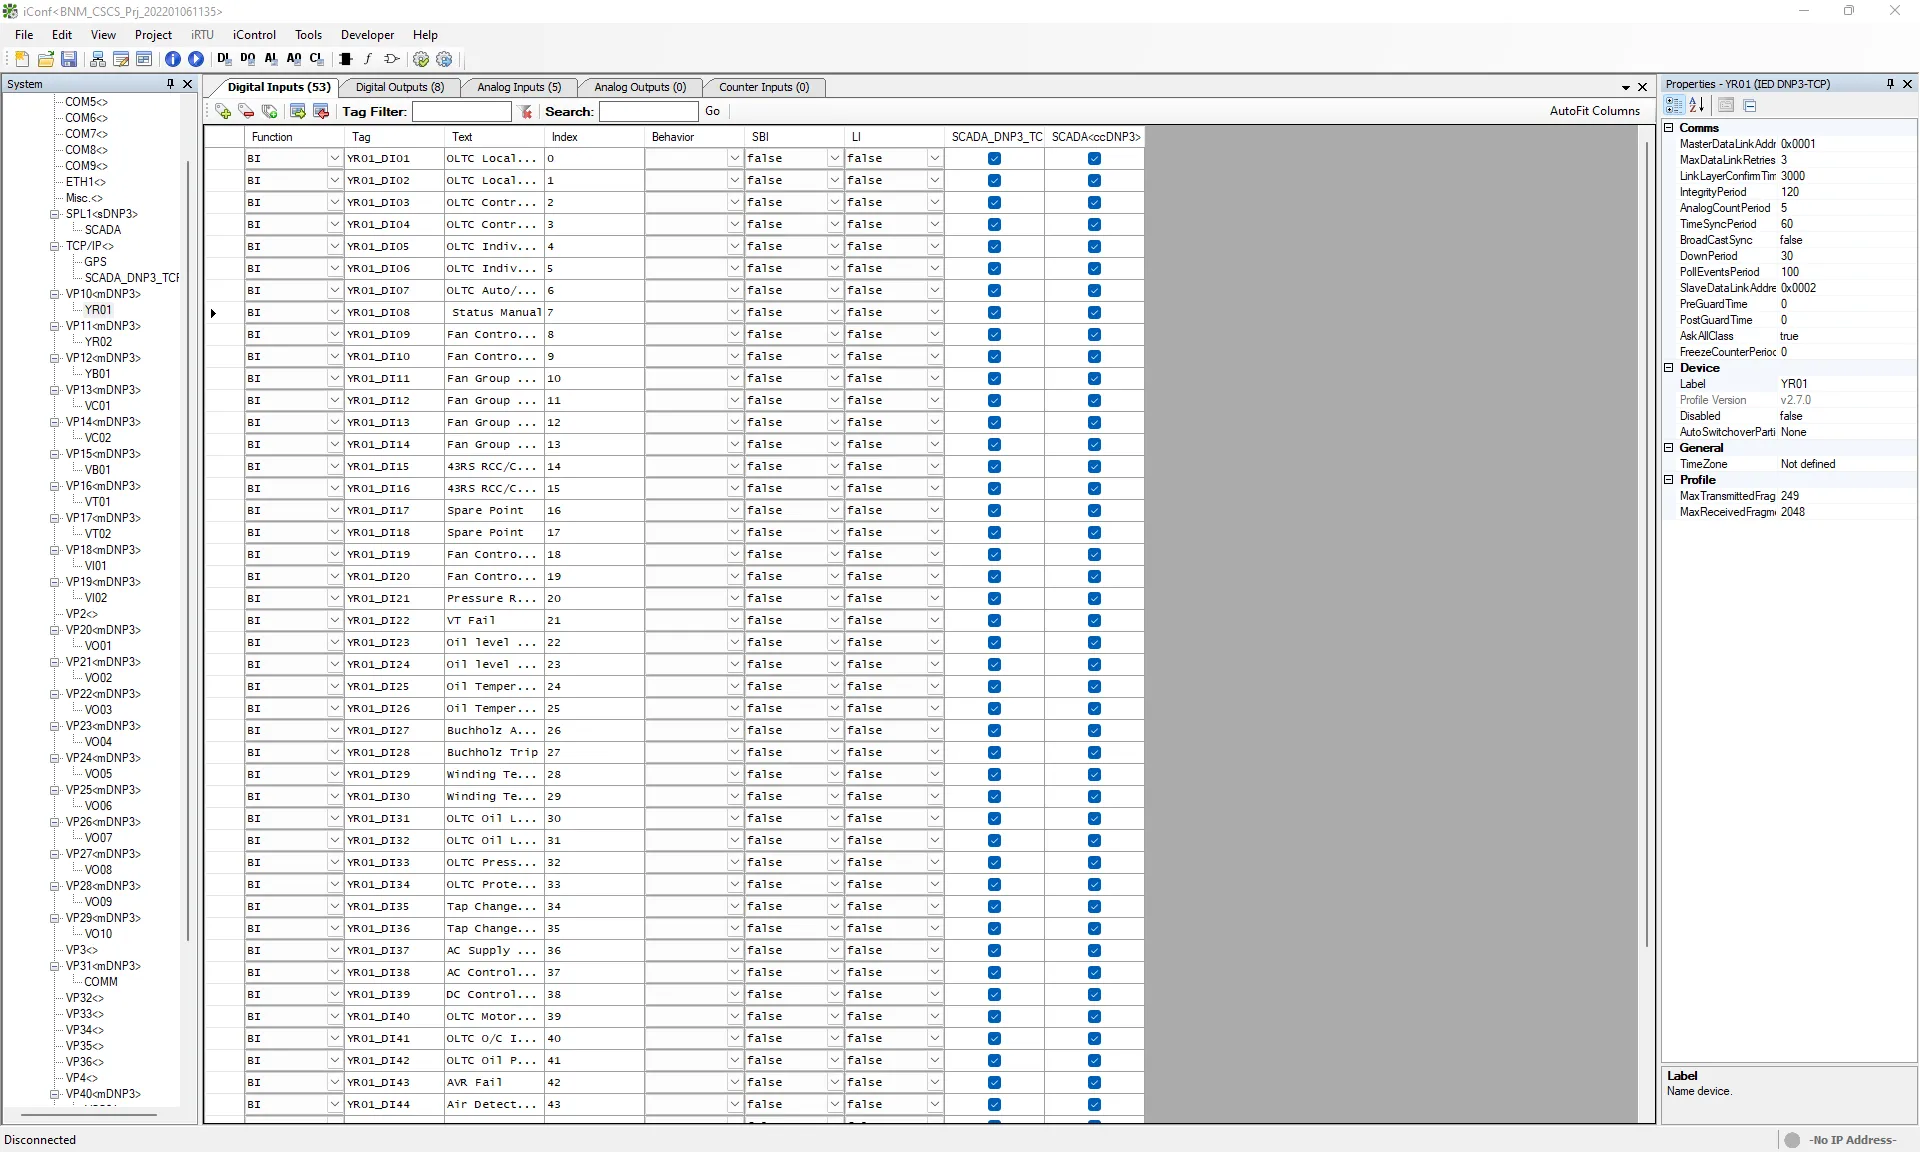Click the Open folder toolbar icon
The width and height of the screenshot is (1920, 1152).
46,59
